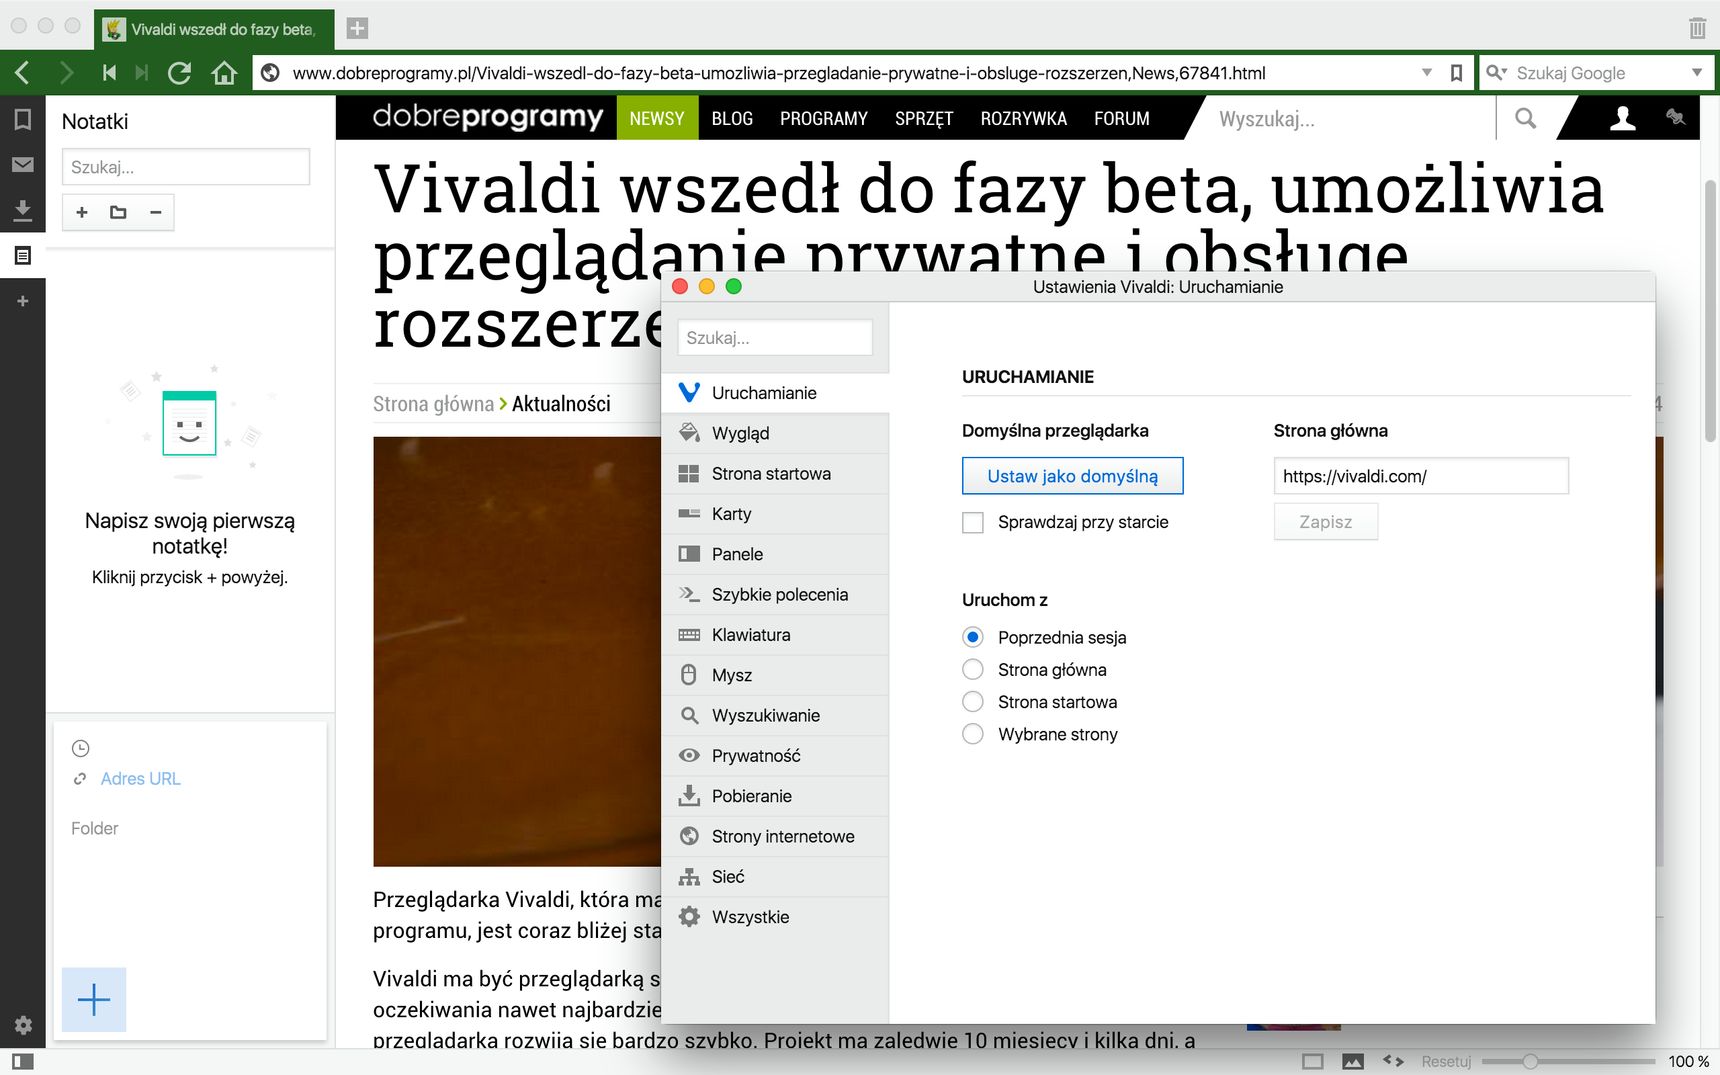Add a web panel with plus icon
The width and height of the screenshot is (1720, 1075).
[22, 301]
